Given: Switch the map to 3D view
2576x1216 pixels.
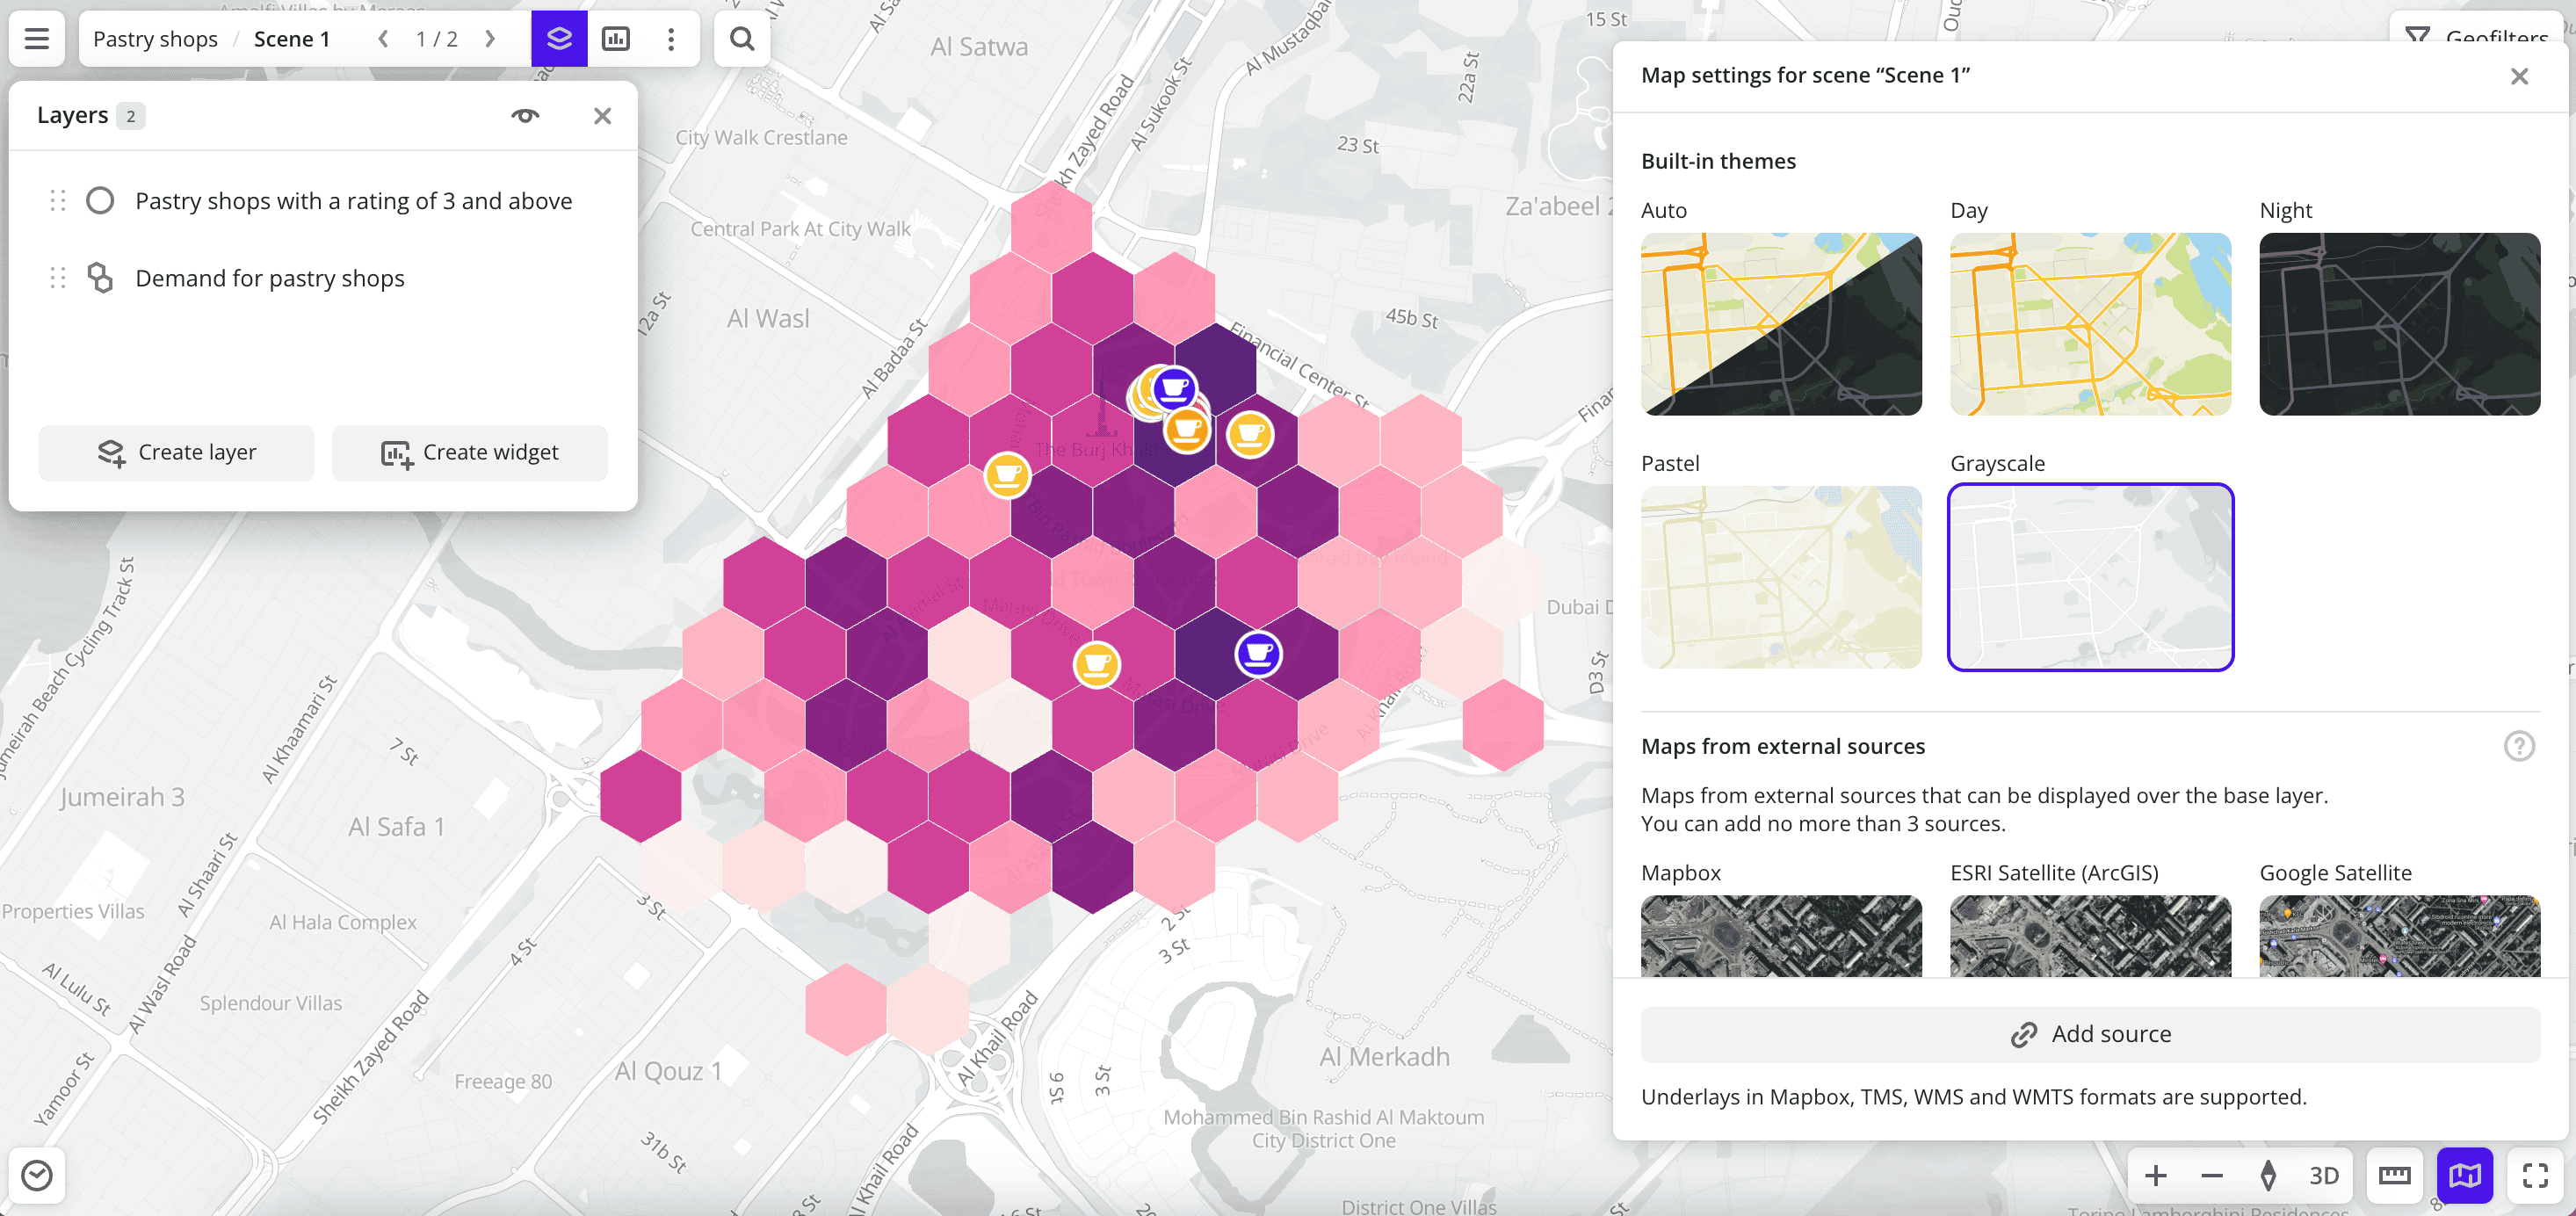Looking at the screenshot, I should tap(2323, 1175).
